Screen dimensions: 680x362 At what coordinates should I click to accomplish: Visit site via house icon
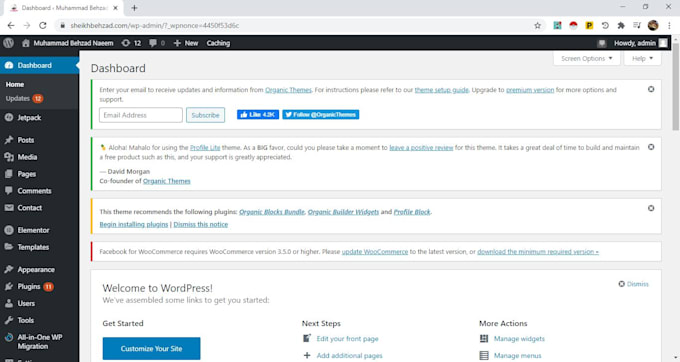pos(26,43)
